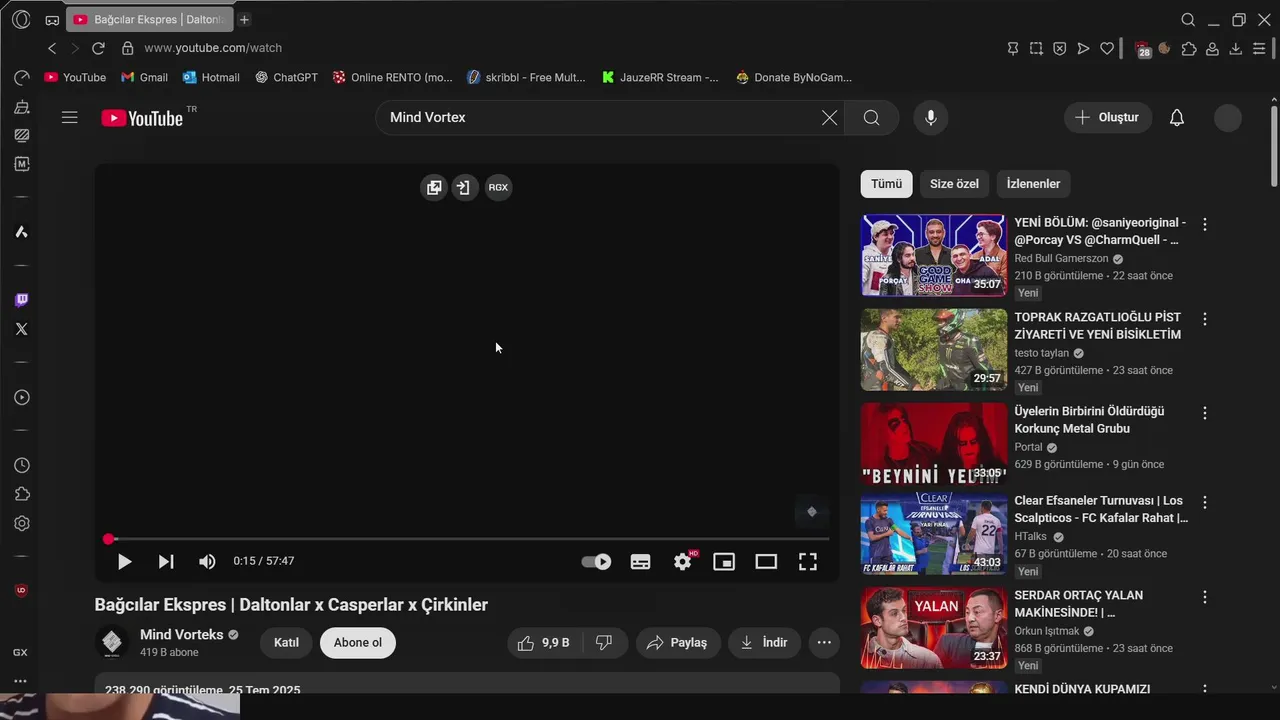
Task: Open the Player panel in sidebar
Action: coord(21,397)
